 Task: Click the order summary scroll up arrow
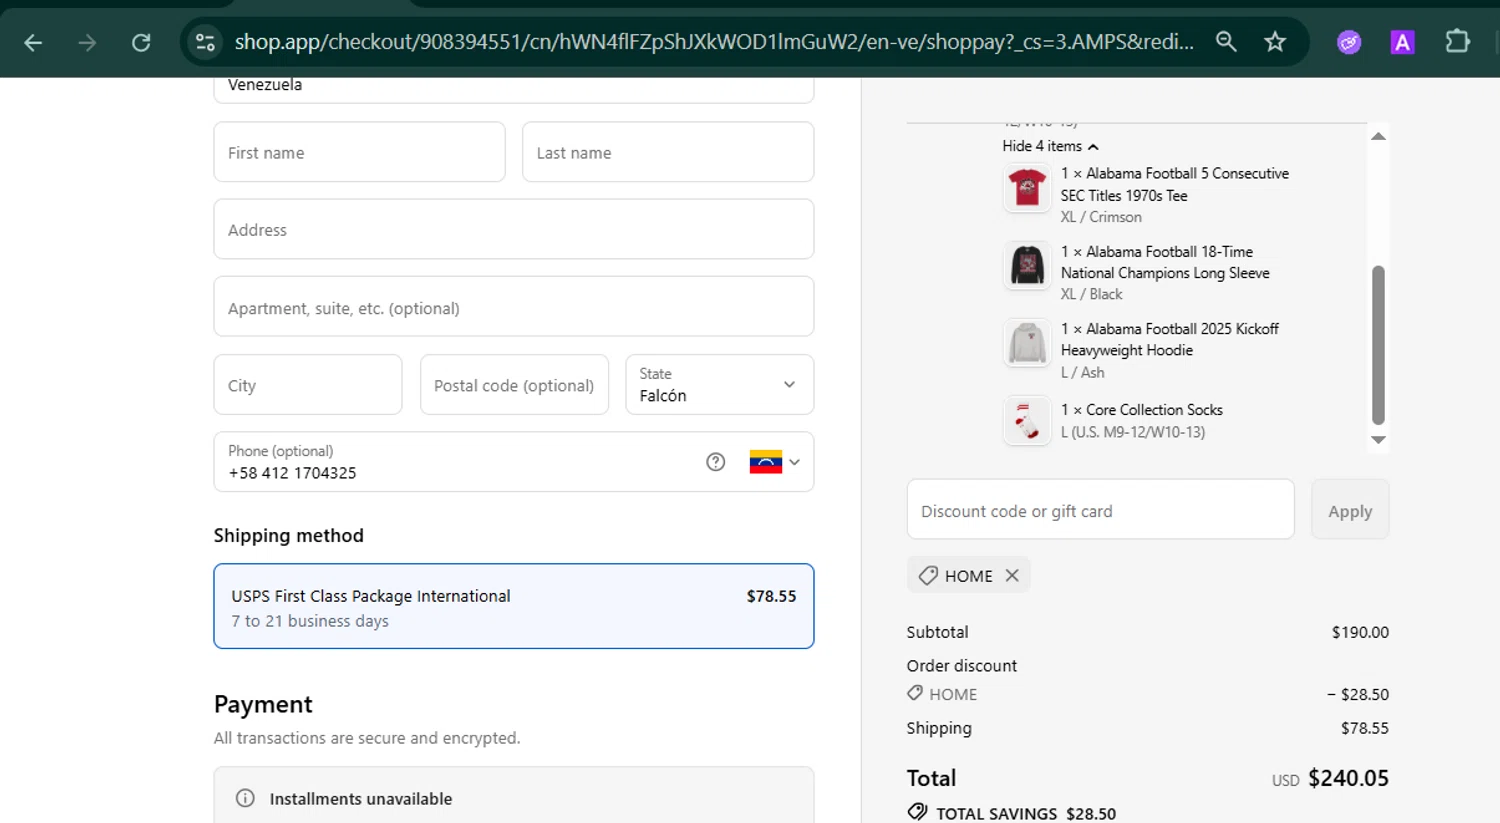(1378, 137)
